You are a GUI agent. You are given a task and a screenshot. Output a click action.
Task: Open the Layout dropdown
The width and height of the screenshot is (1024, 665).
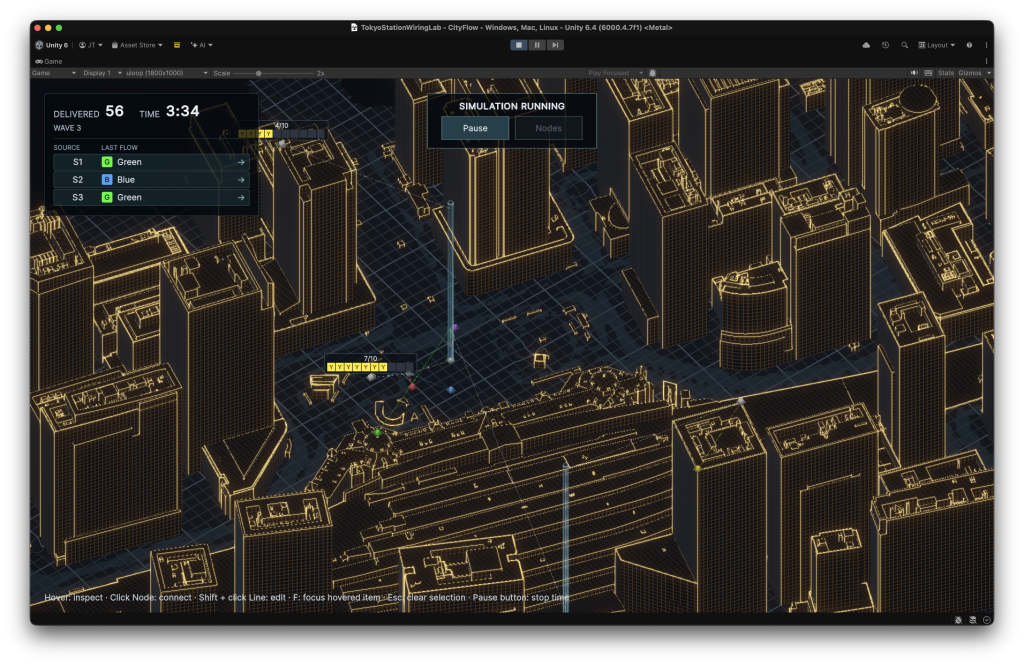(x=936, y=45)
